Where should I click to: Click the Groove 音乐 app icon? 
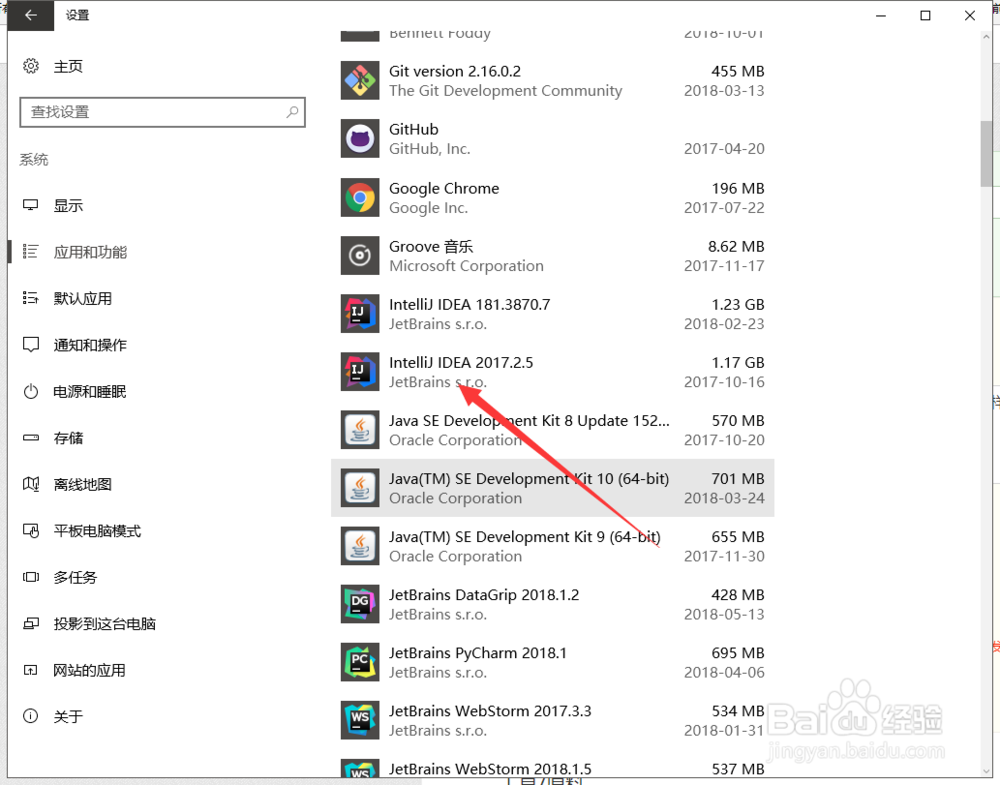coord(360,256)
